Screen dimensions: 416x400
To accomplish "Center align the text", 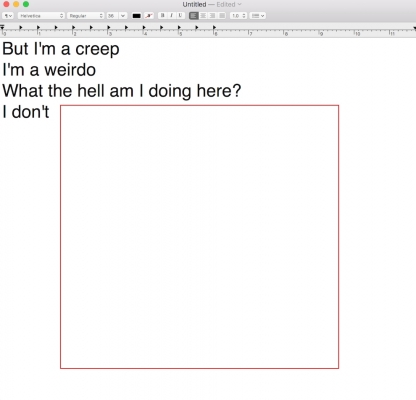I will [203, 16].
